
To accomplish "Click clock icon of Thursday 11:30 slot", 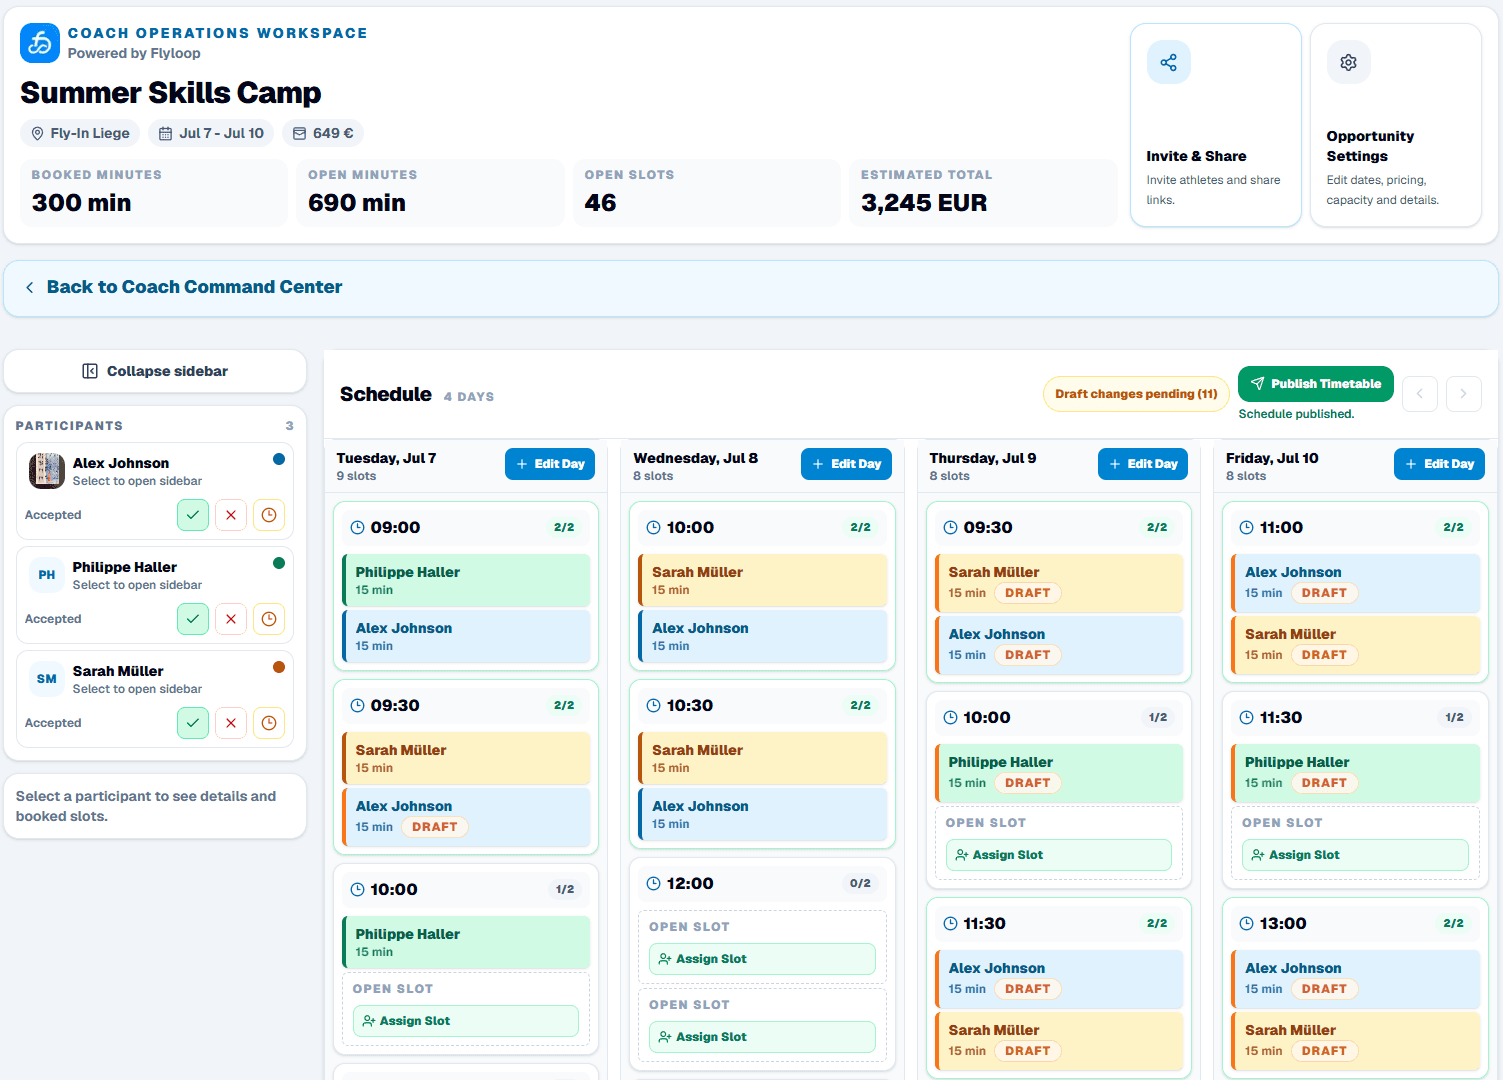I will pyautogui.click(x=950, y=924).
